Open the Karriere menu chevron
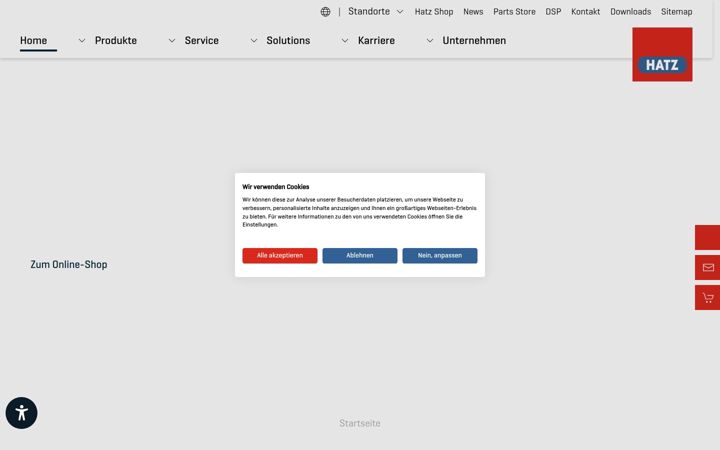This screenshot has height=450, width=720. [344, 40]
